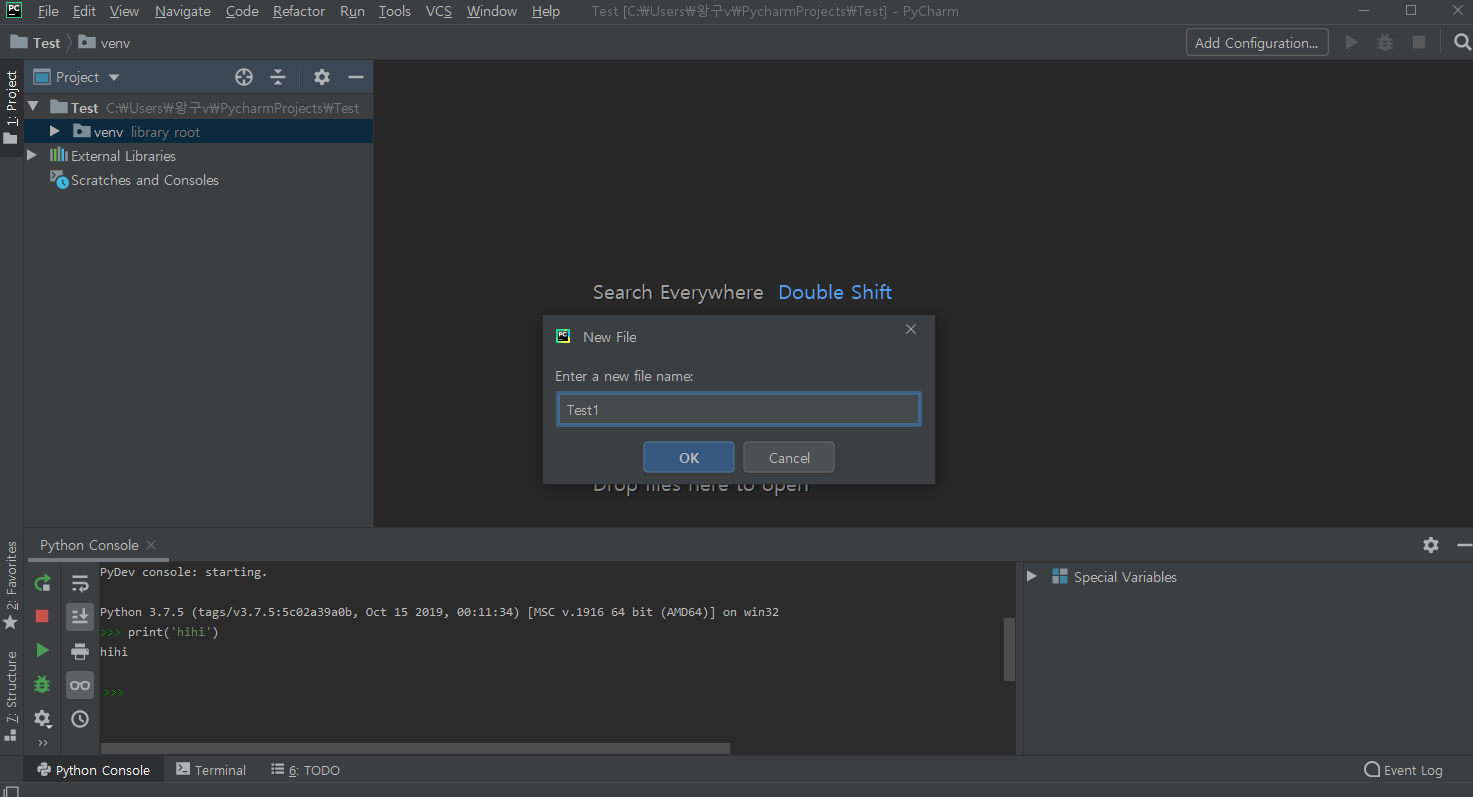Open the Event Log
Screen dimensions: 1473x797
[x=1403, y=770]
